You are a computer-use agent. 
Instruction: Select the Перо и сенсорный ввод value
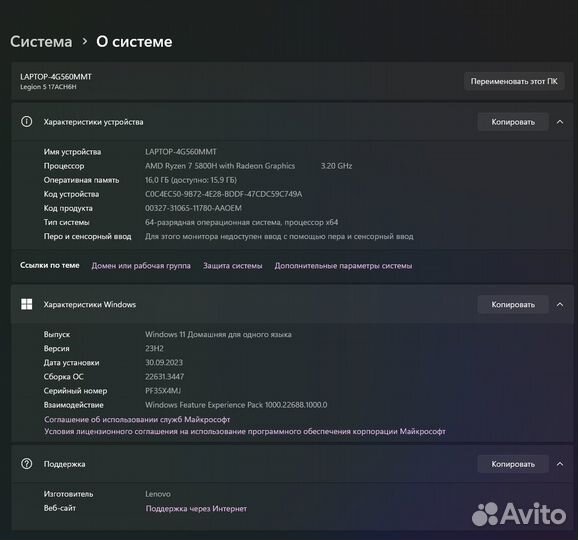pyautogui.click(x=279, y=236)
